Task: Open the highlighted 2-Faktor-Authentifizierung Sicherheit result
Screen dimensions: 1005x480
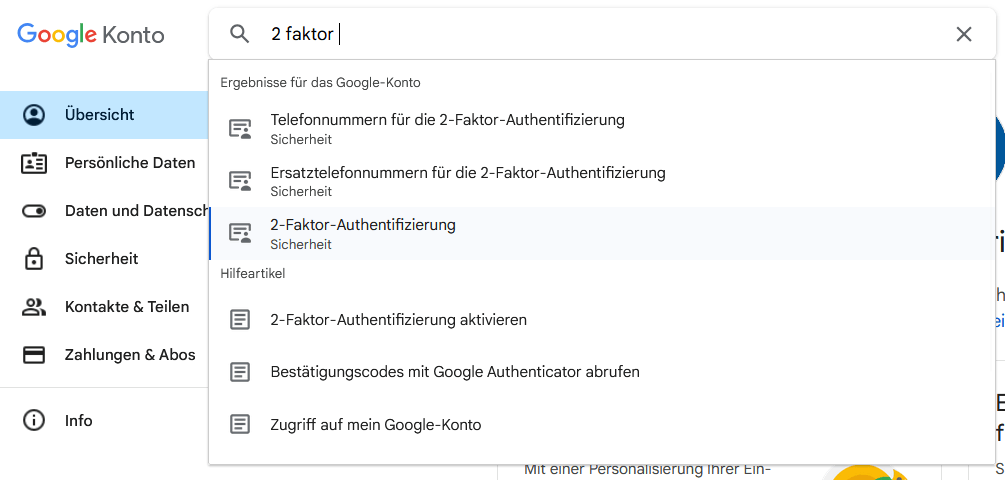Action: tap(363, 233)
